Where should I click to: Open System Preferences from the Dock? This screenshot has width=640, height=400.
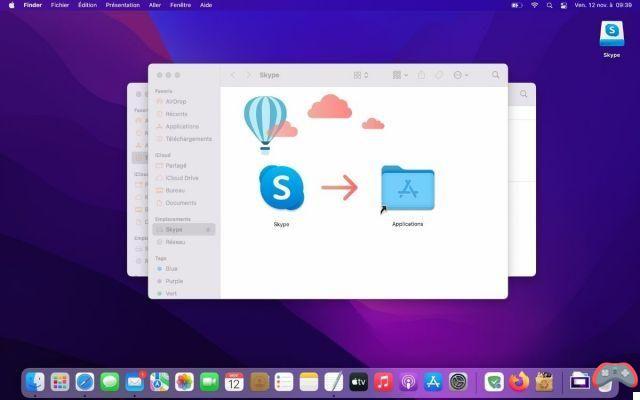tap(458, 382)
